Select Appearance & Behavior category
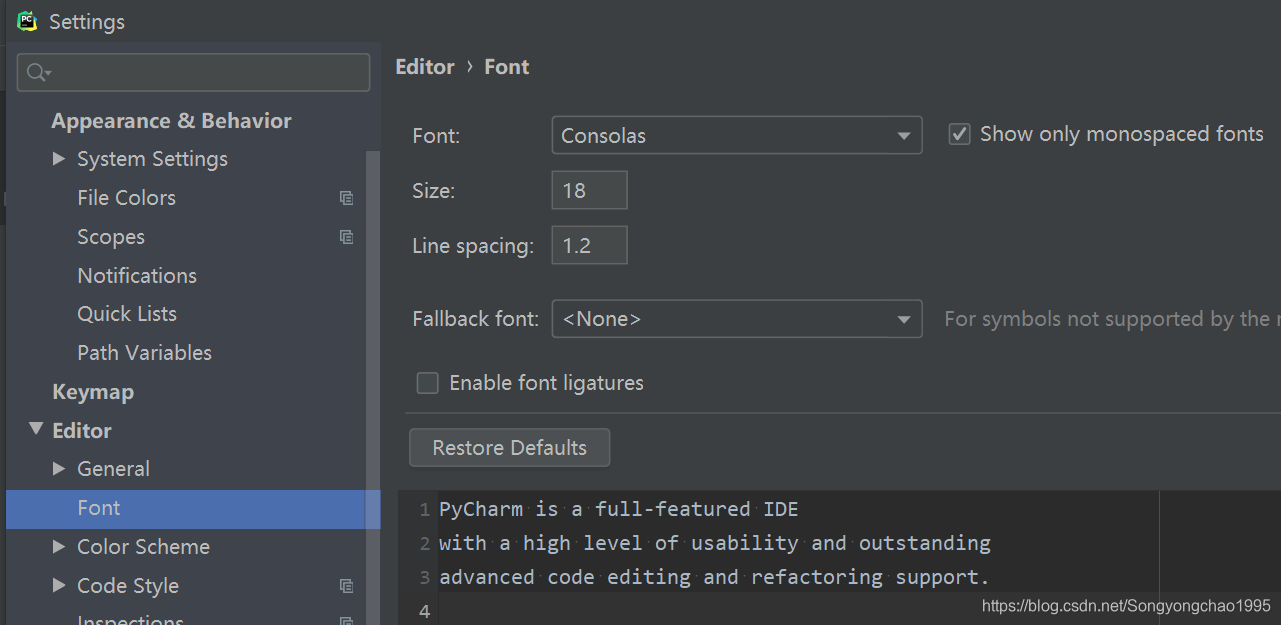The width and height of the screenshot is (1281, 625). (171, 121)
